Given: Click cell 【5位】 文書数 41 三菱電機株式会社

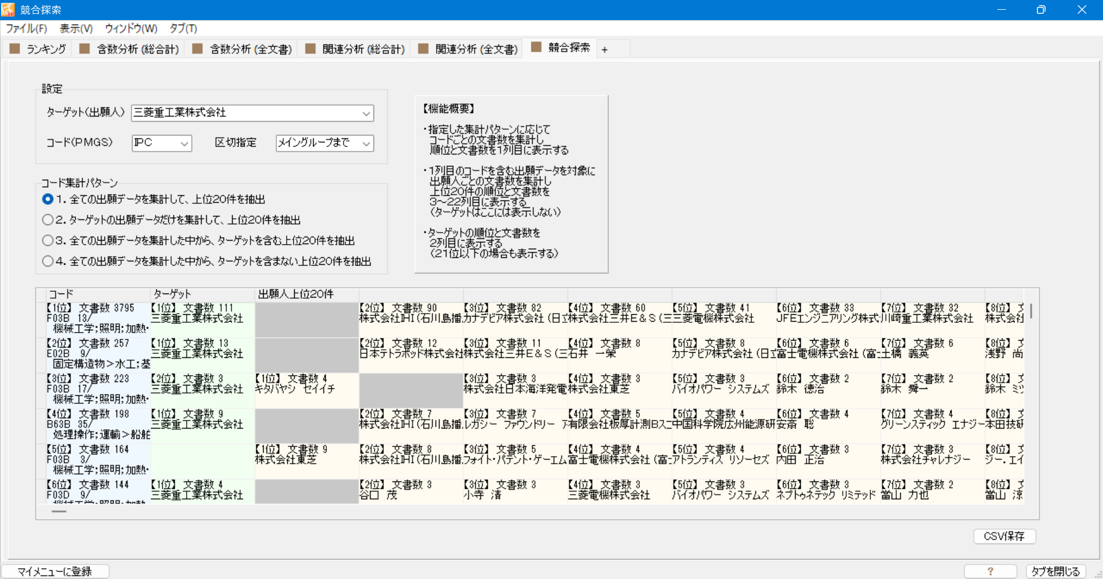Looking at the screenshot, I should pos(723,319).
